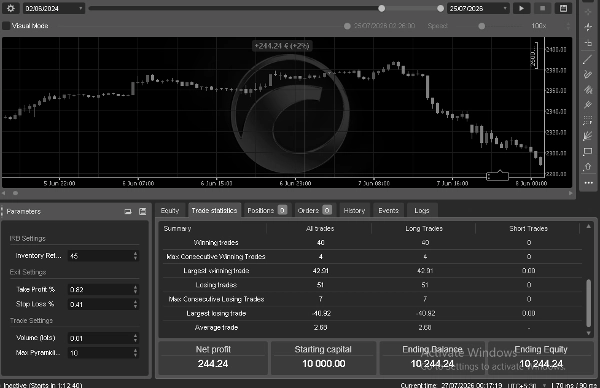The width and height of the screenshot is (600, 388).
Task: Open the Events tab
Action: coord(388,210)
